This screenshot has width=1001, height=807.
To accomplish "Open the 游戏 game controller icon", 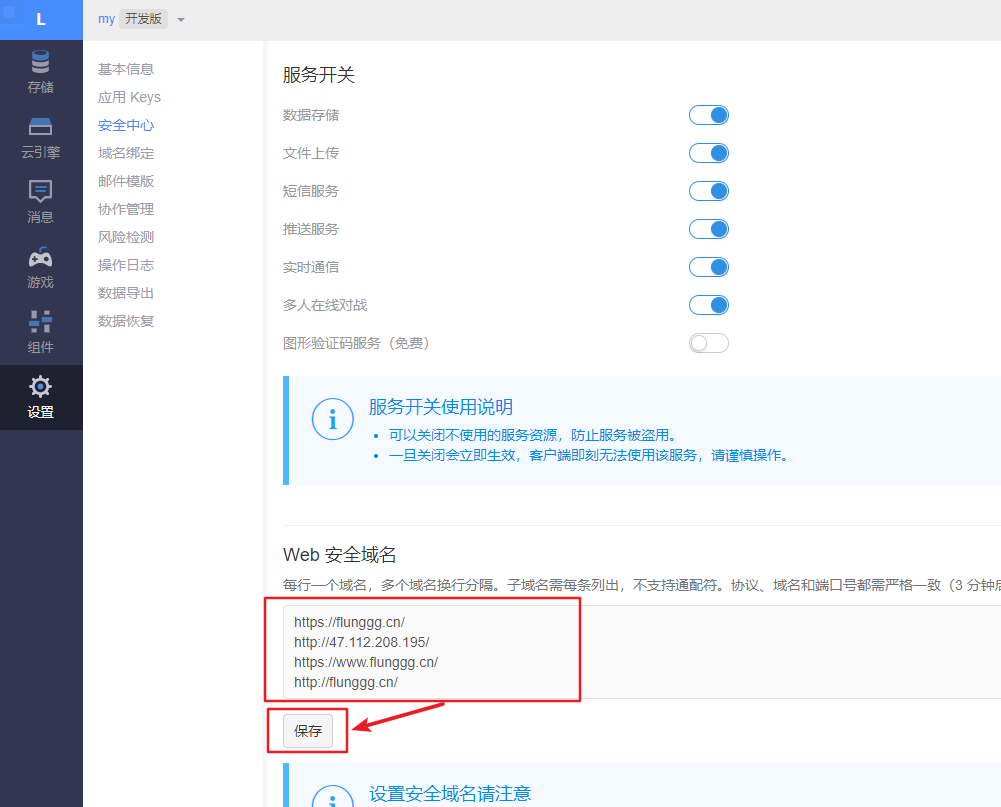I will 40,257.
